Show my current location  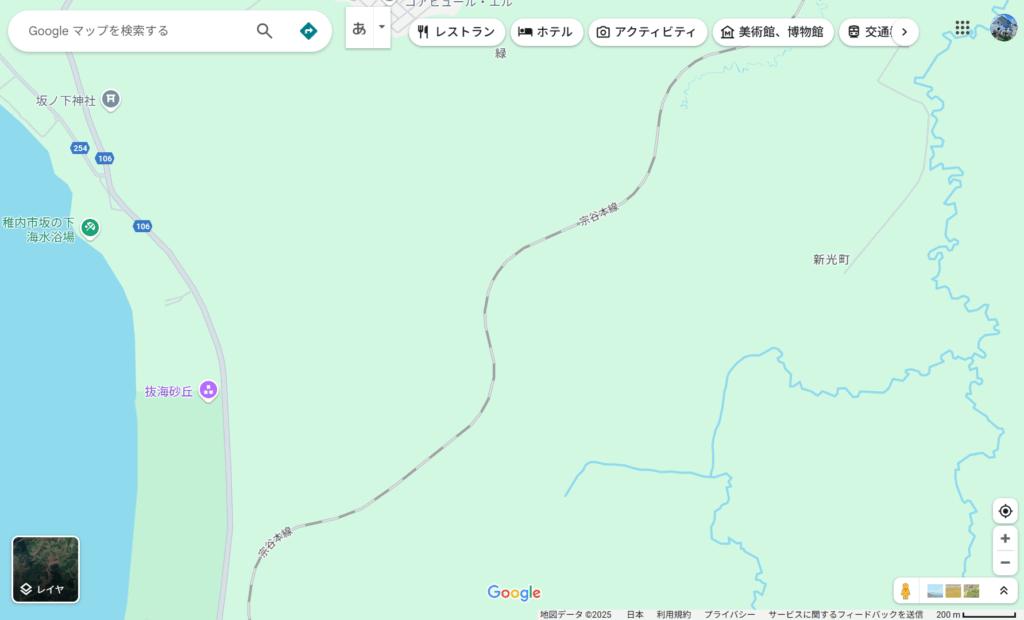1005,511
